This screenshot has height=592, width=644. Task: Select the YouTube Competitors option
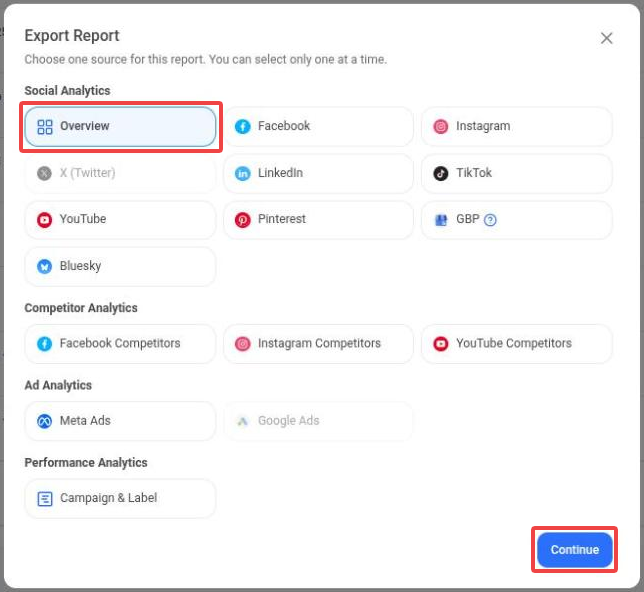pyautogui.click(x=517, y=344)
